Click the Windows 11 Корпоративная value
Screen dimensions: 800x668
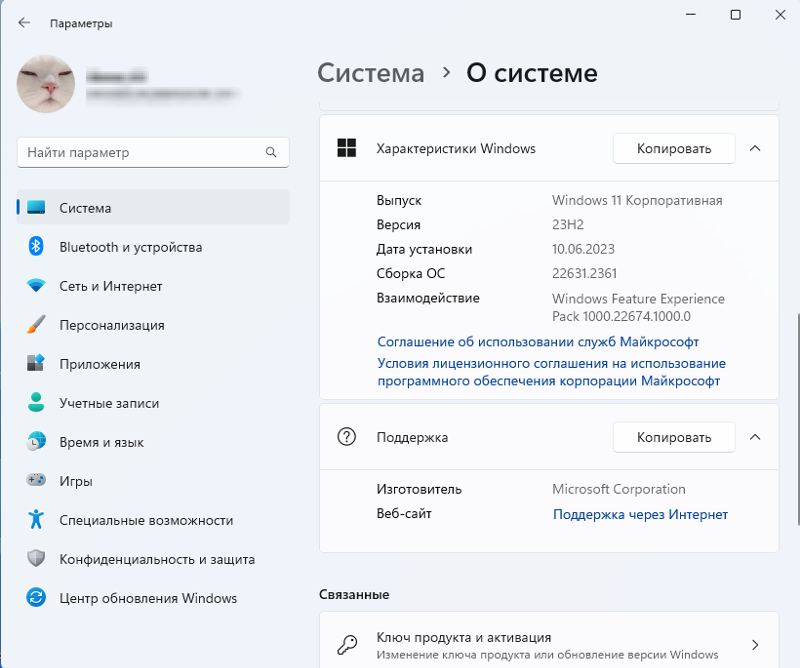click(x=637, y=200)
